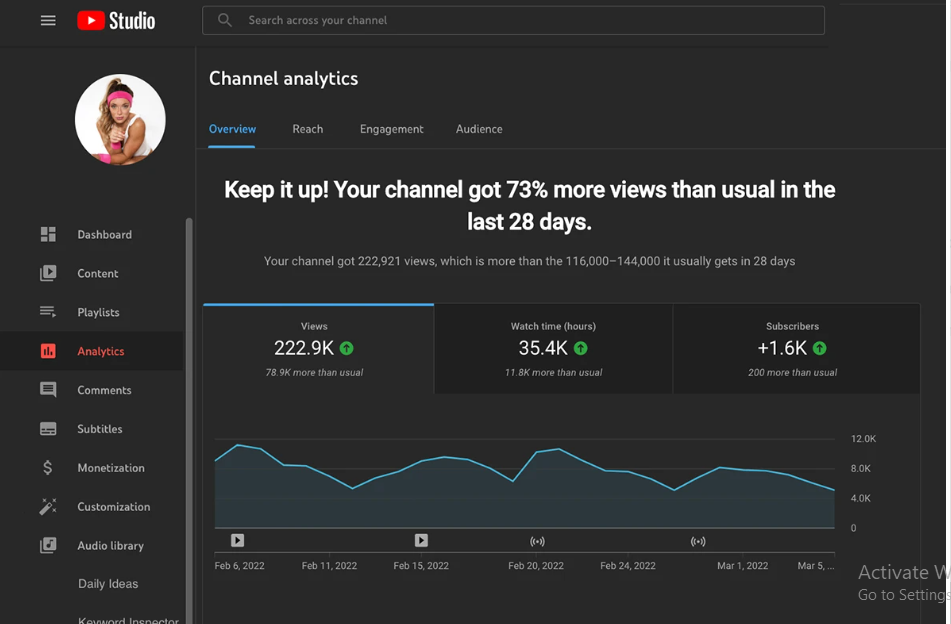The height and width of the screenshot is (624, 951).
Task: Open the Playlists section
Action: coord(99,312)
